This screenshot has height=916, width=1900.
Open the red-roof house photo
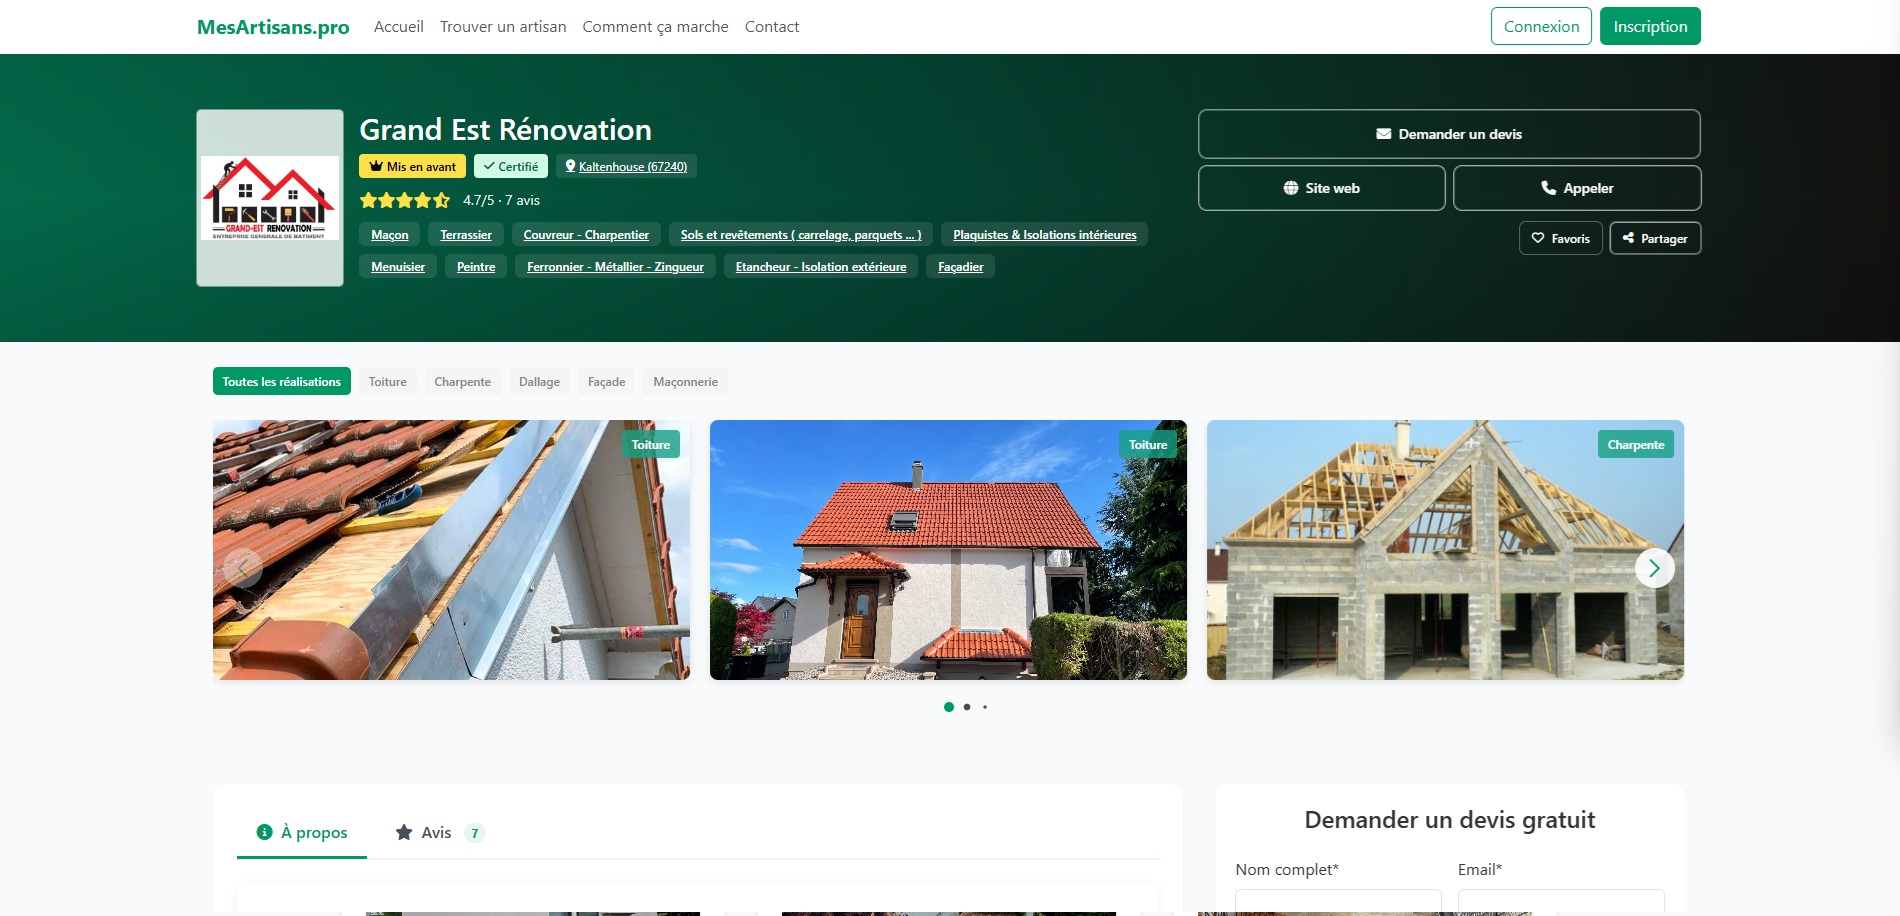[948, 550]
